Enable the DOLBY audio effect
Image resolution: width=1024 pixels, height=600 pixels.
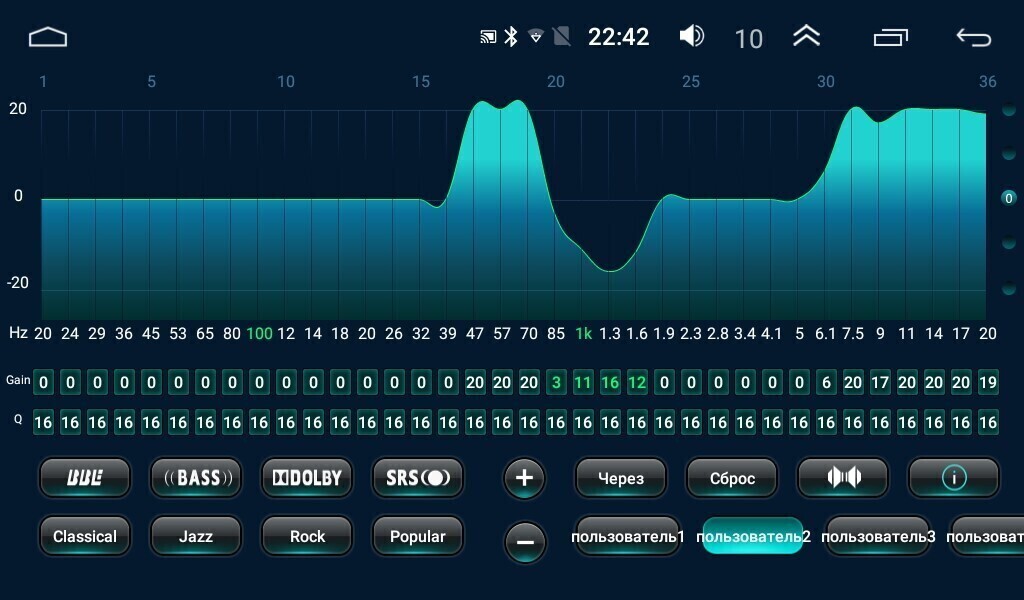307,478
